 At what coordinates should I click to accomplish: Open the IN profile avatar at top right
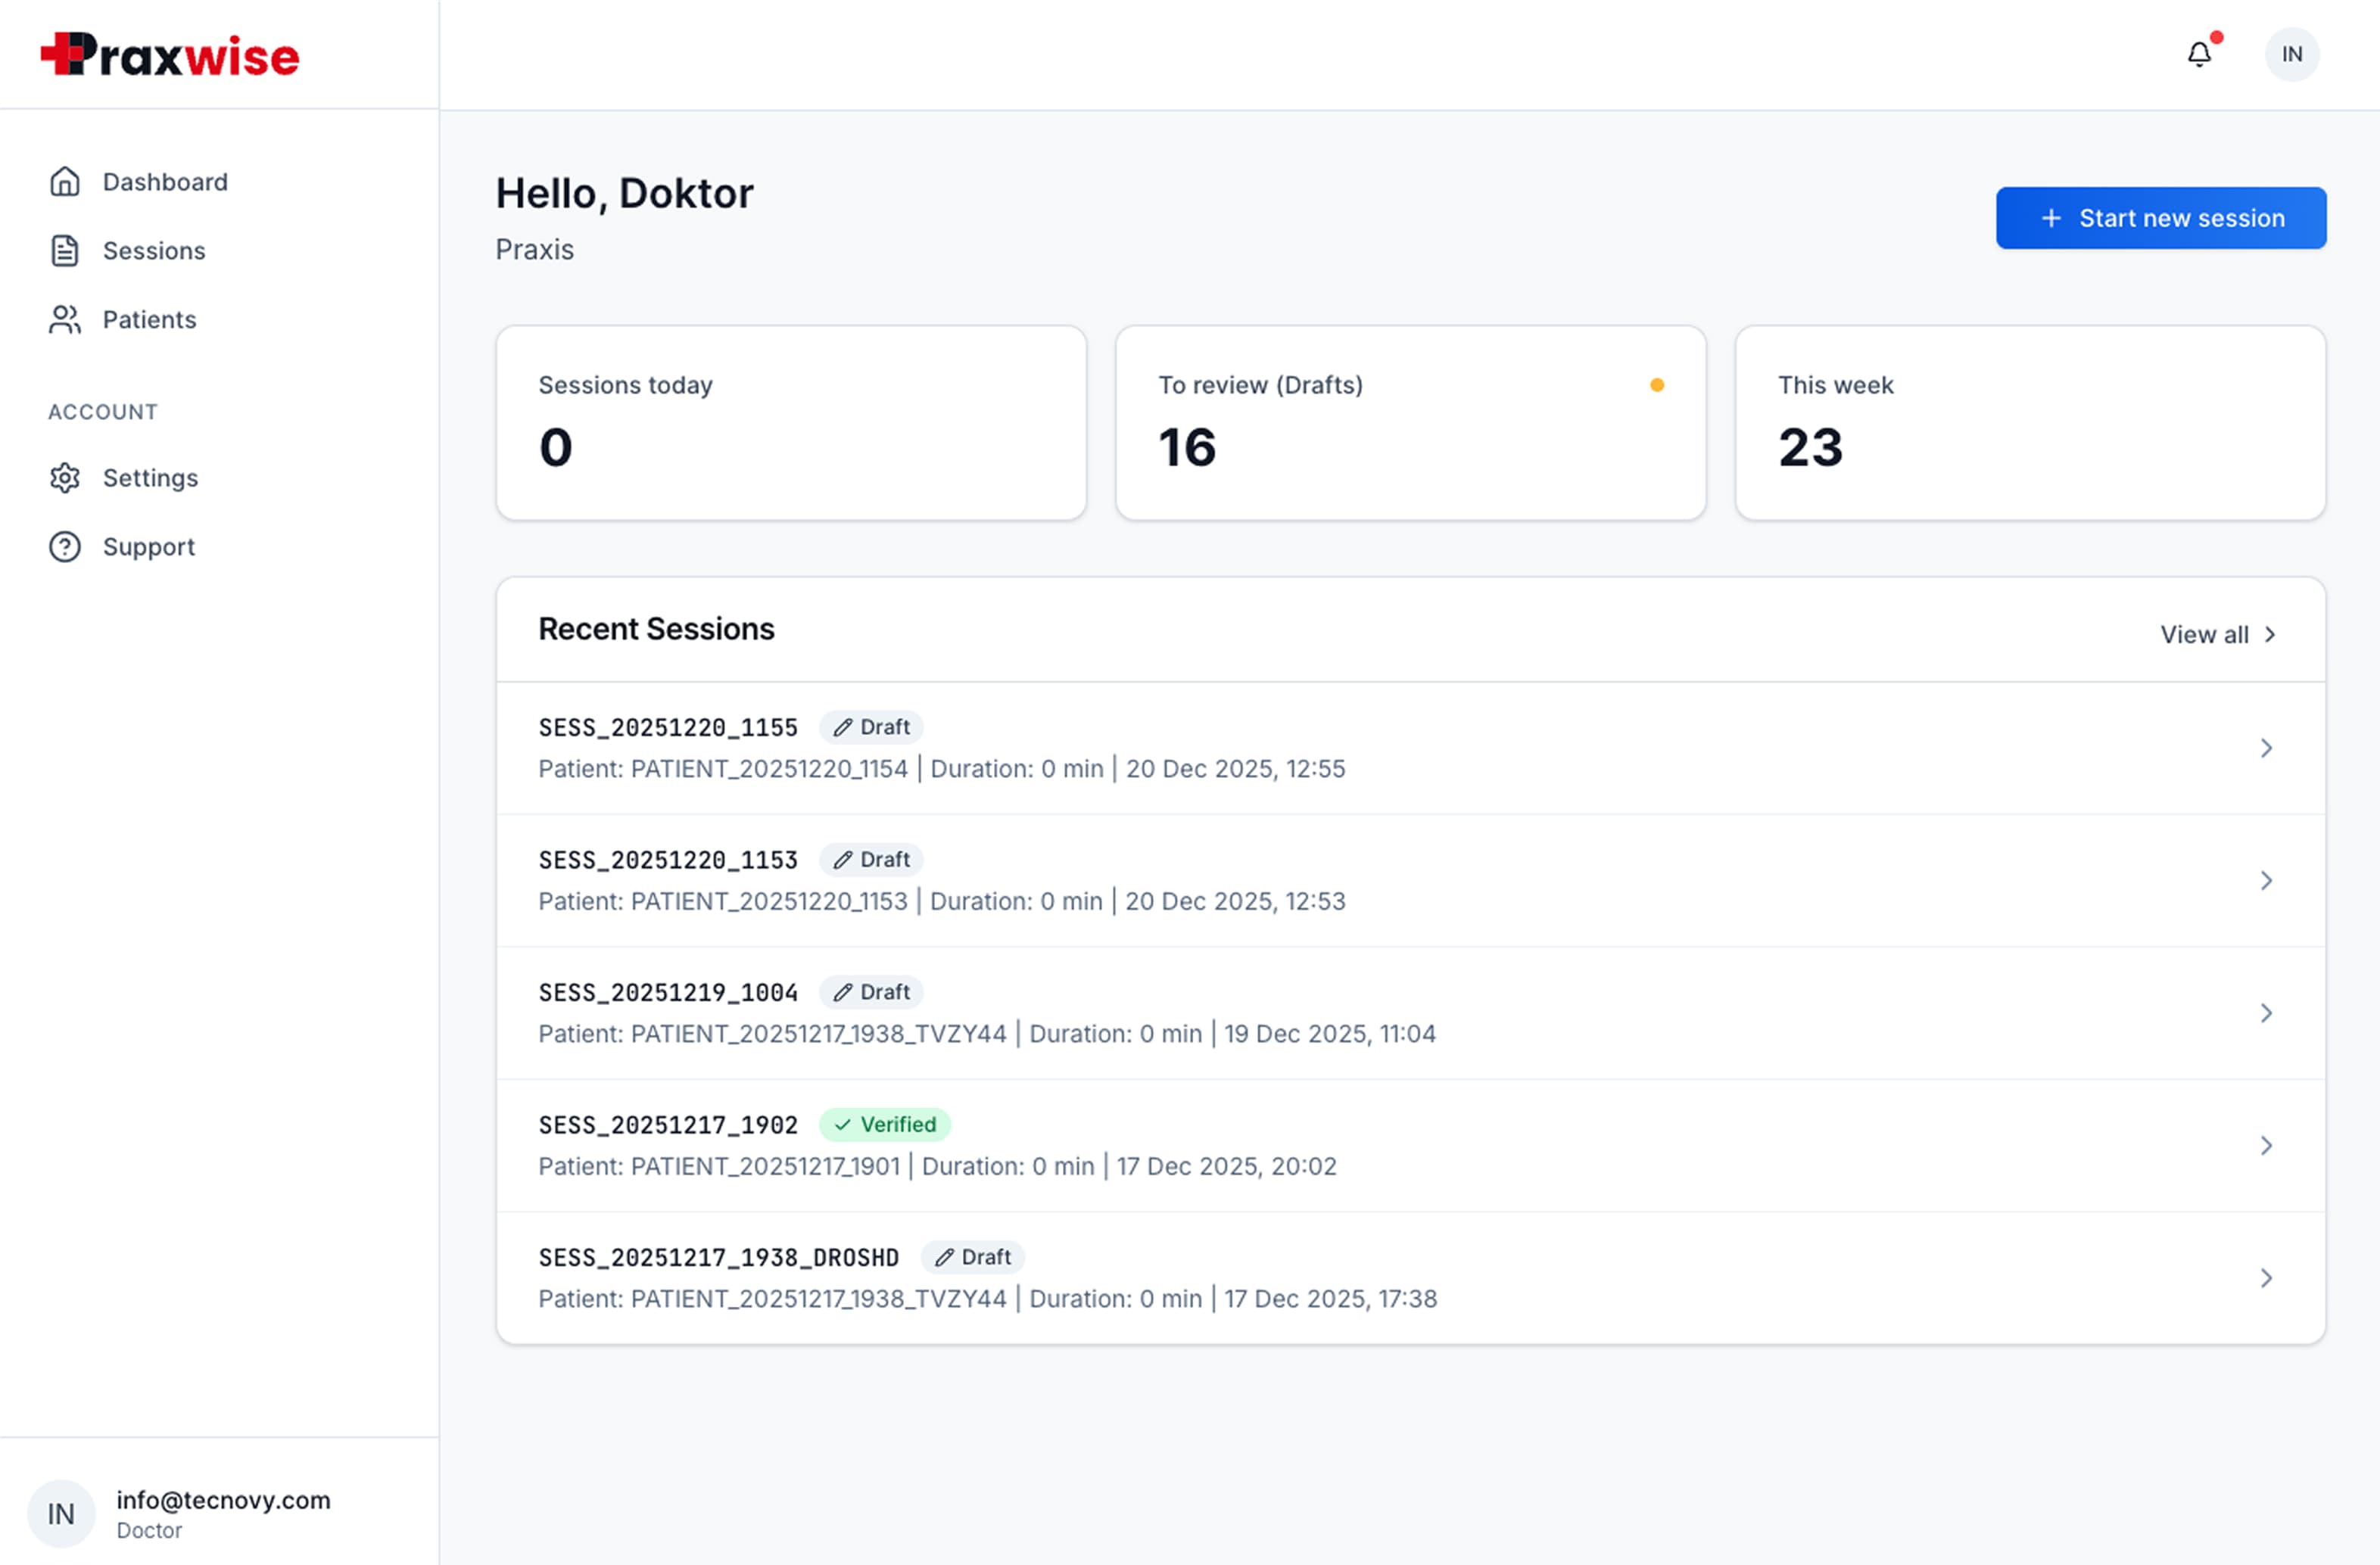coord(2292,54)
